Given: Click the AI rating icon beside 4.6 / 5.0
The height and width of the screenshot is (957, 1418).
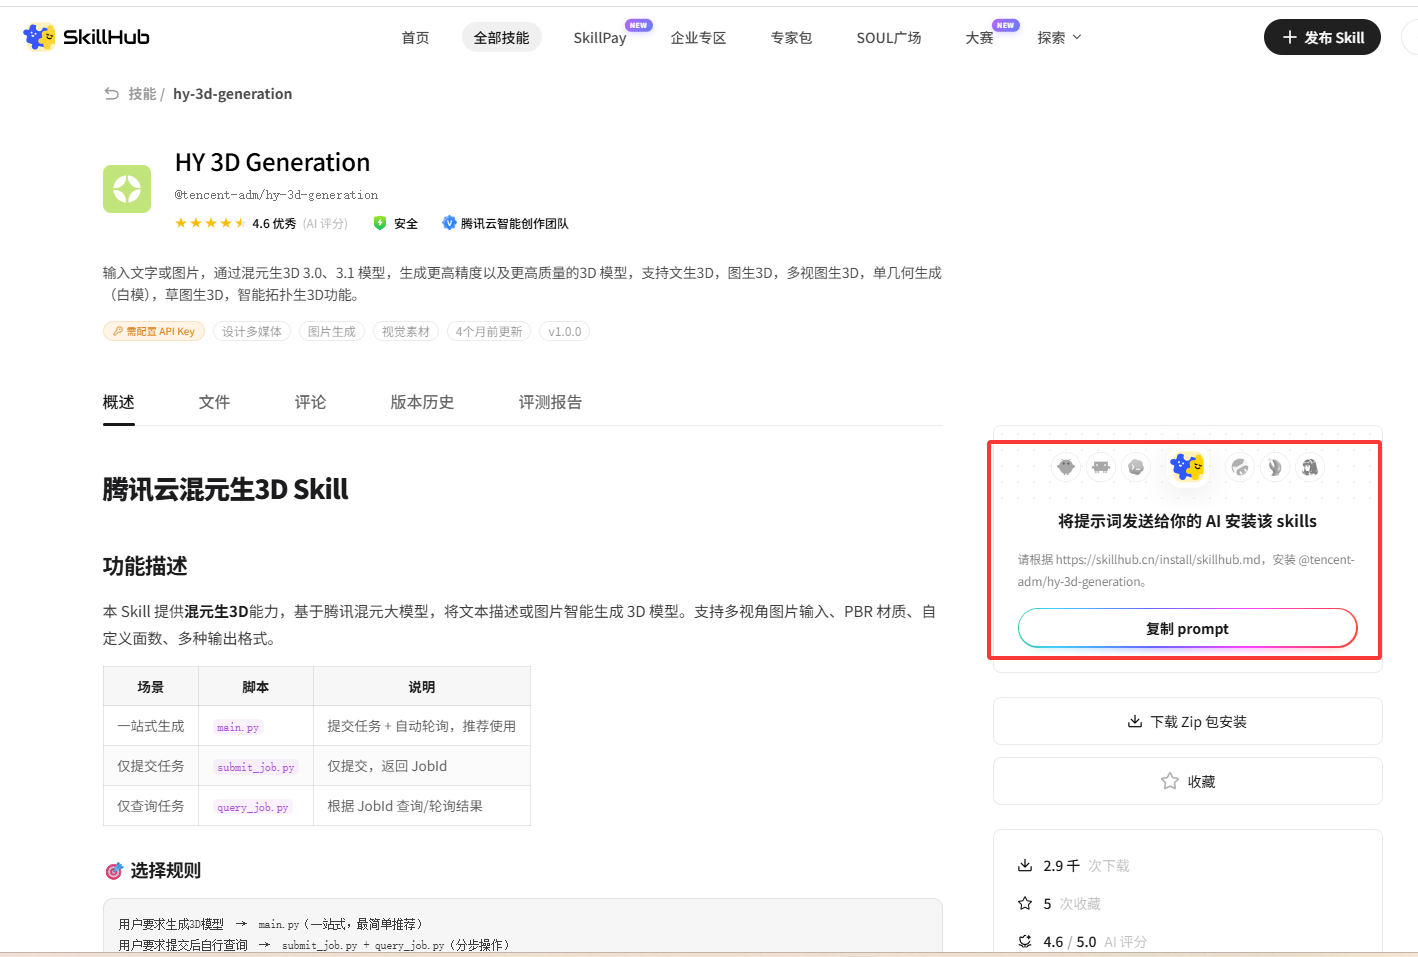Looking at the screenshot, I should pyautogui.click(x=1025, y=941).
